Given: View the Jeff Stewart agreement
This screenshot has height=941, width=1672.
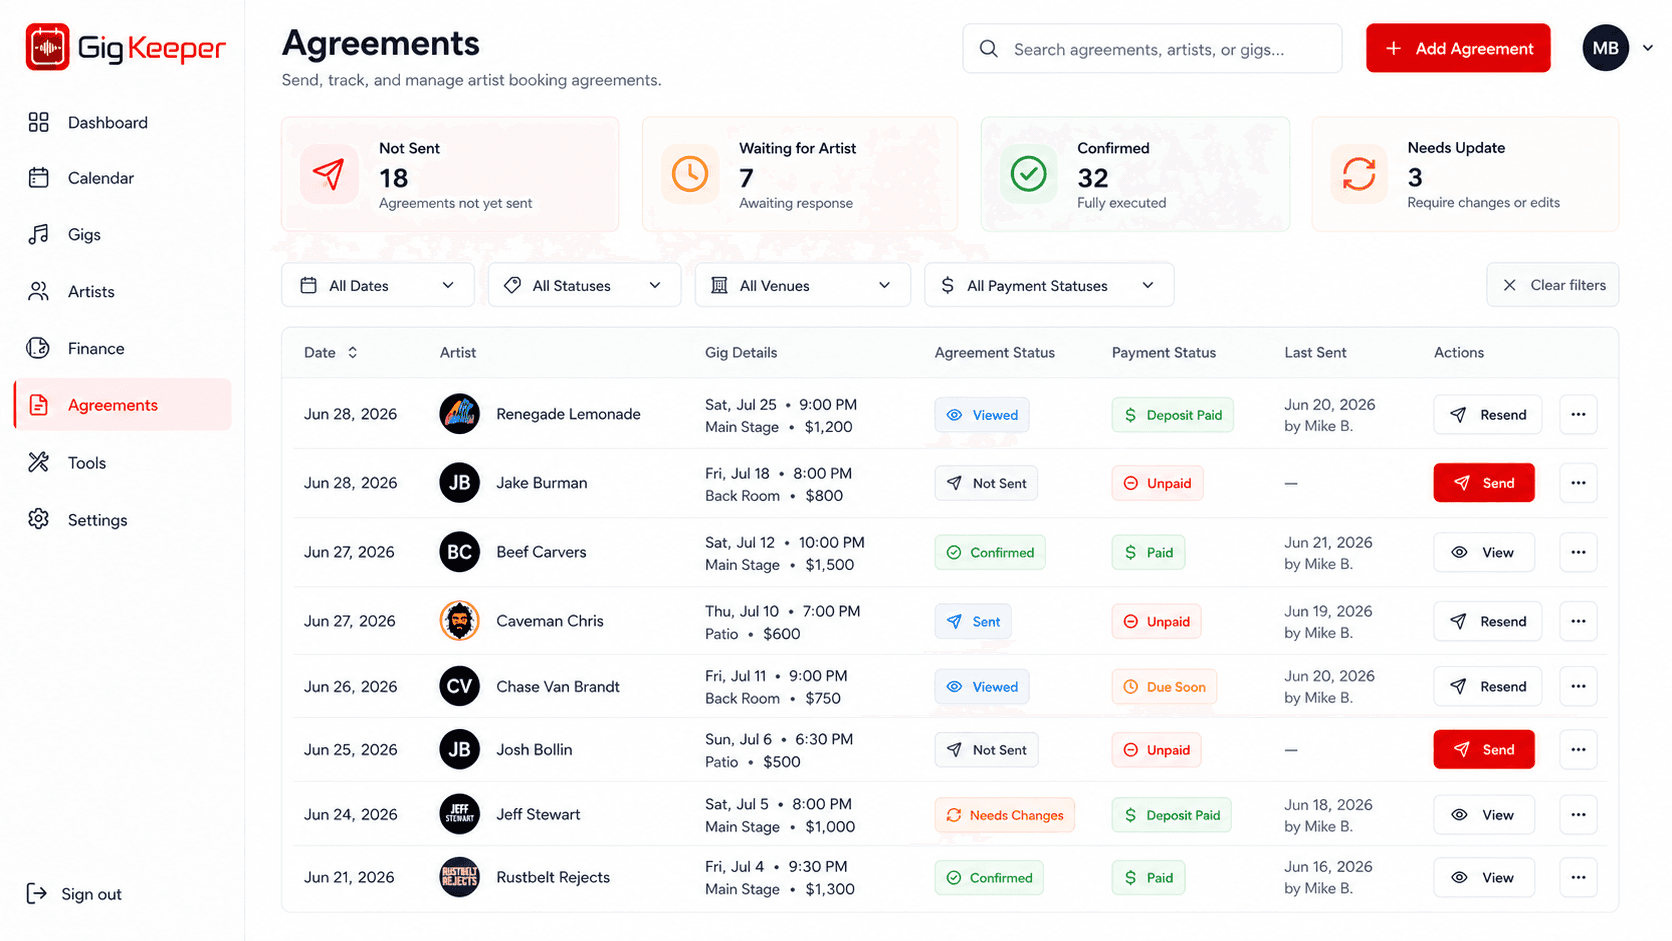Looking at the screenshot, I should tap(1483, 815).
